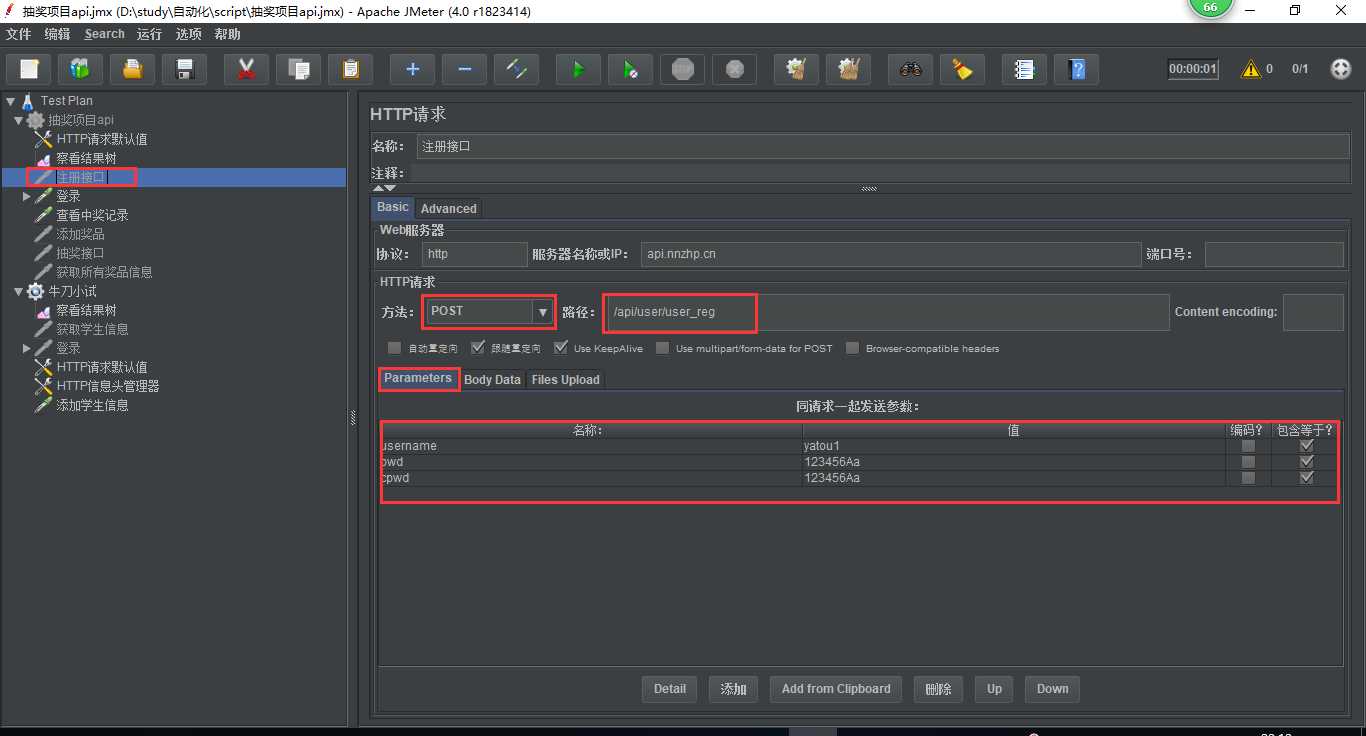The width and height of the screenshot is (1366, 736).
Task: Open the 文件 menu
Action: [19, 34]
